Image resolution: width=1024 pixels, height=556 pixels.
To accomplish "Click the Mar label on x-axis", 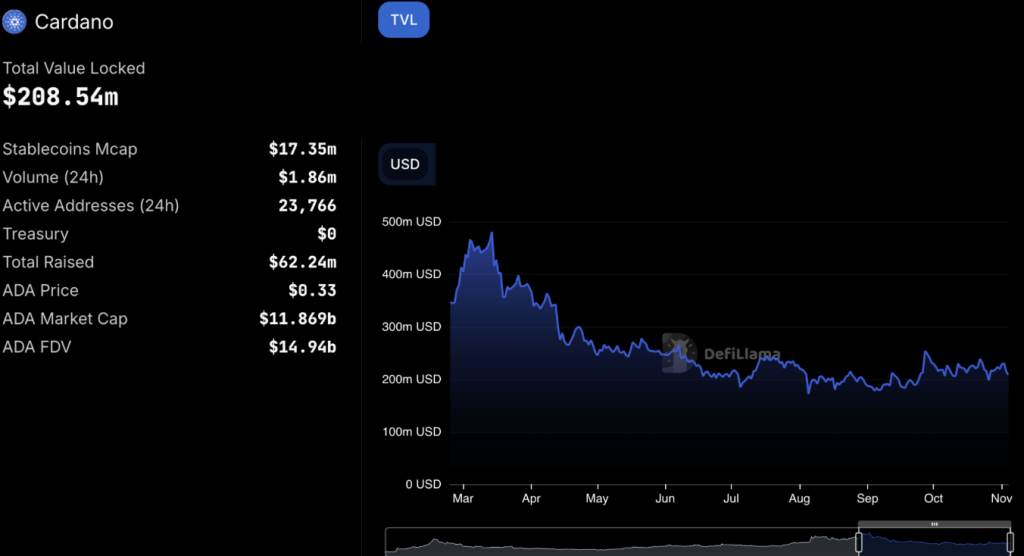I will point(463,499).
